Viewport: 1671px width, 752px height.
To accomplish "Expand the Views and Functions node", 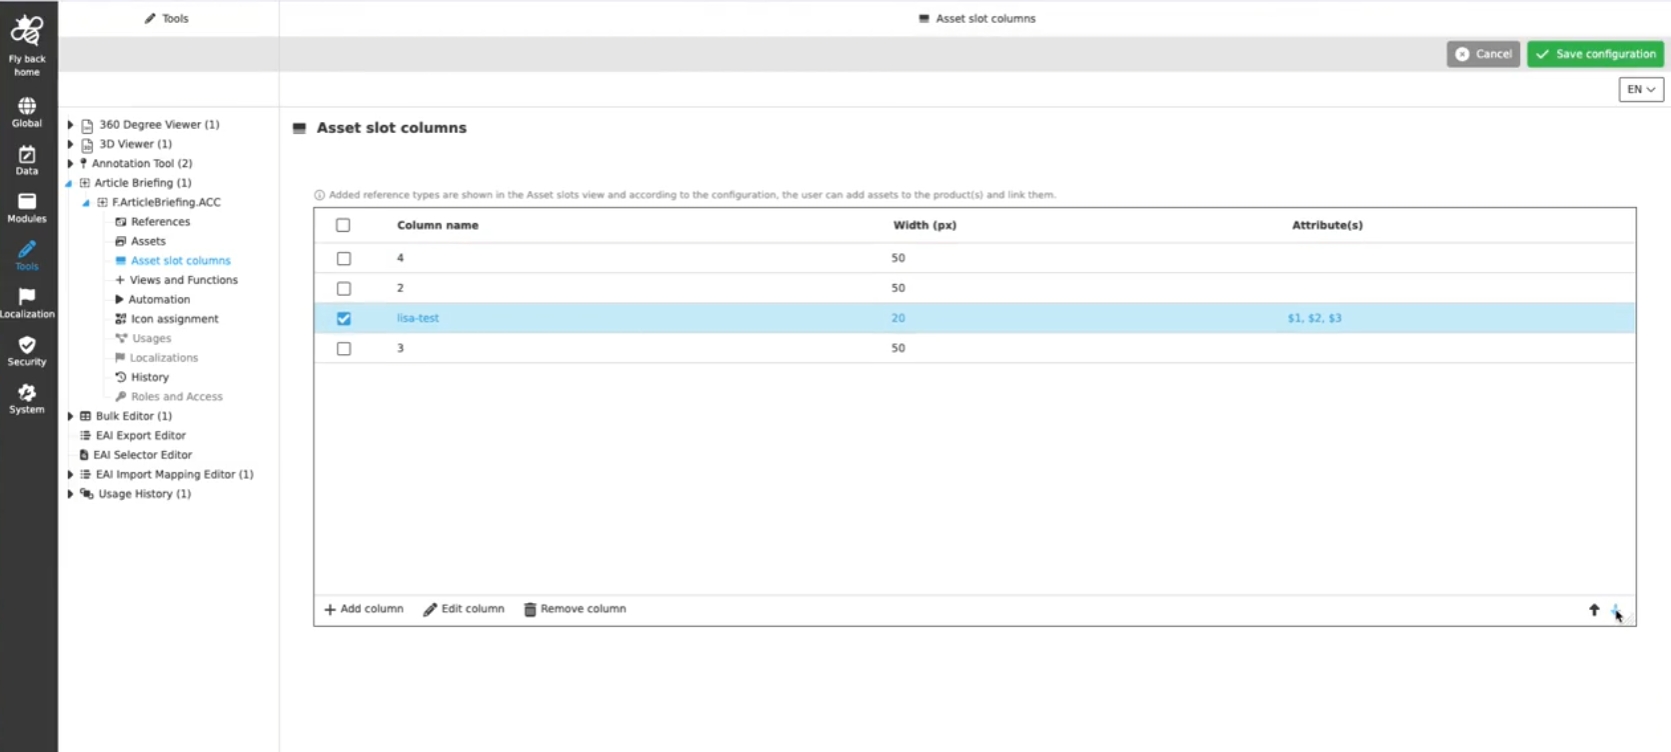I will pyautogui.click(x=119, y=280).
